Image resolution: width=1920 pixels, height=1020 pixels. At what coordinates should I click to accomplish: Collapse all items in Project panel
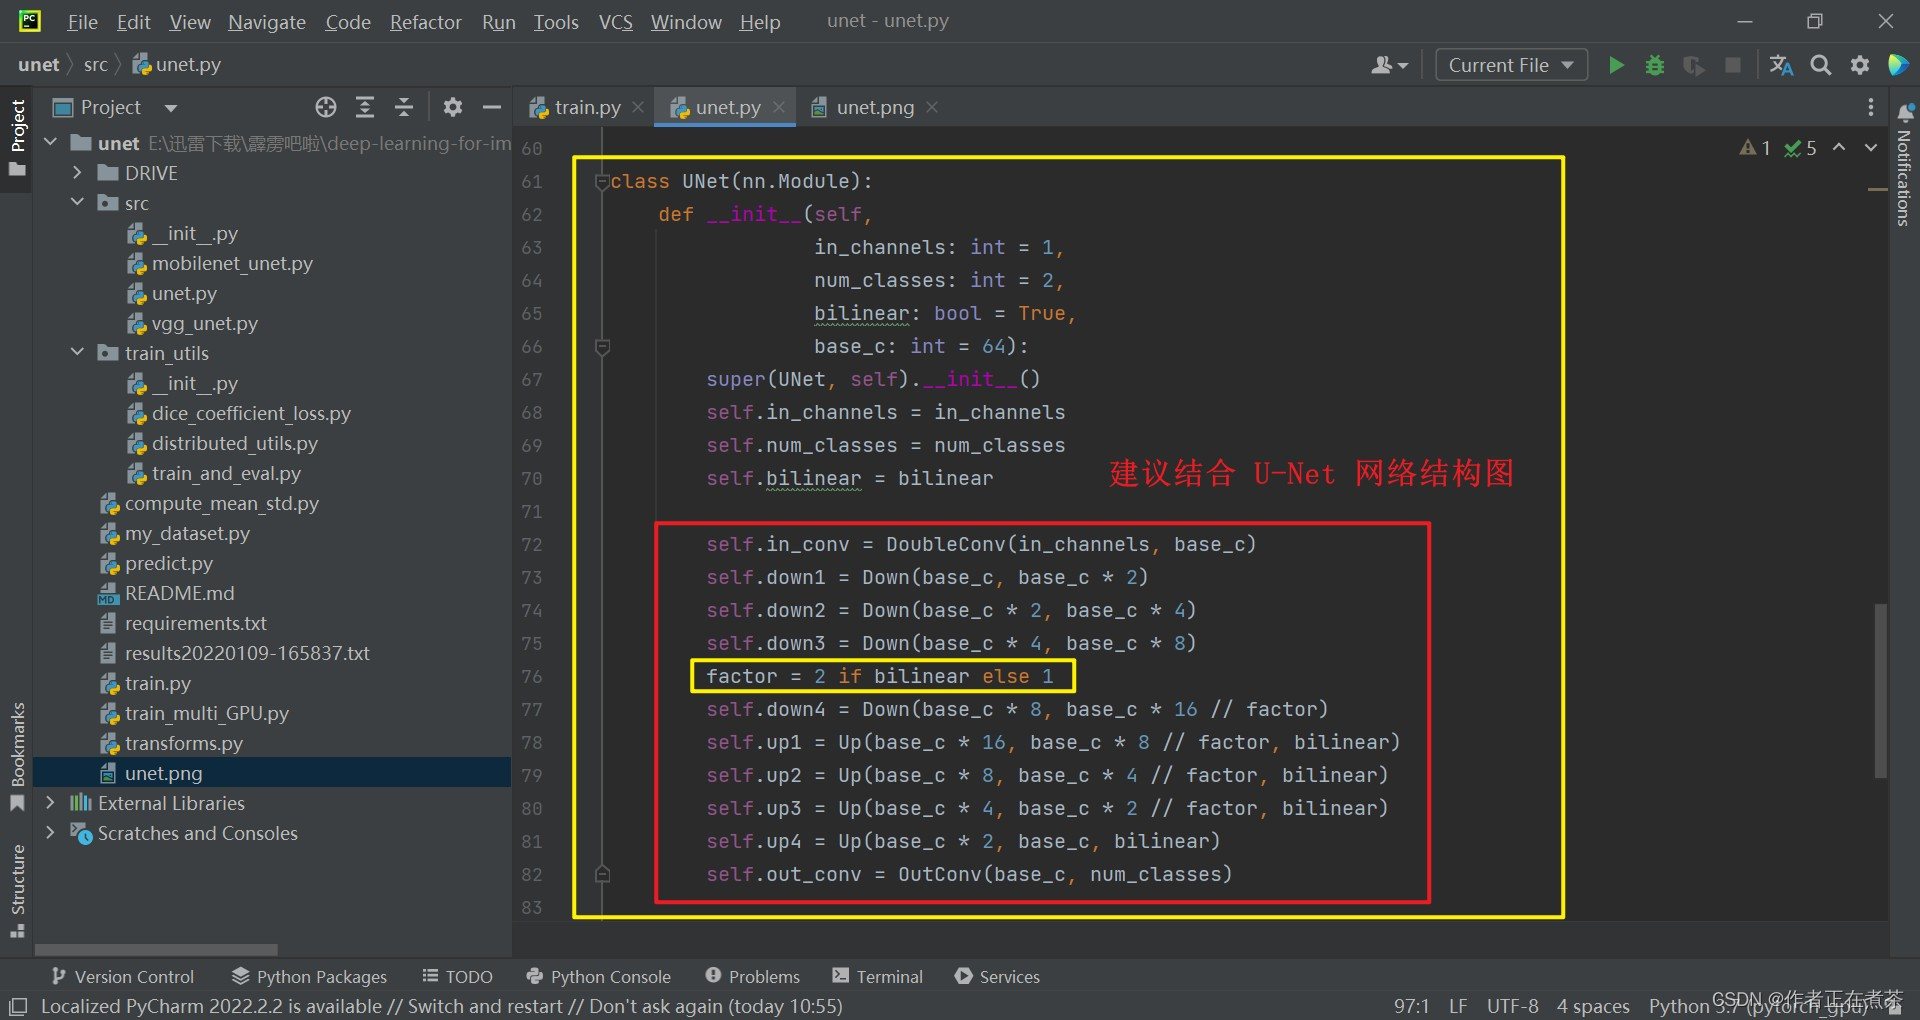(404, 107)
